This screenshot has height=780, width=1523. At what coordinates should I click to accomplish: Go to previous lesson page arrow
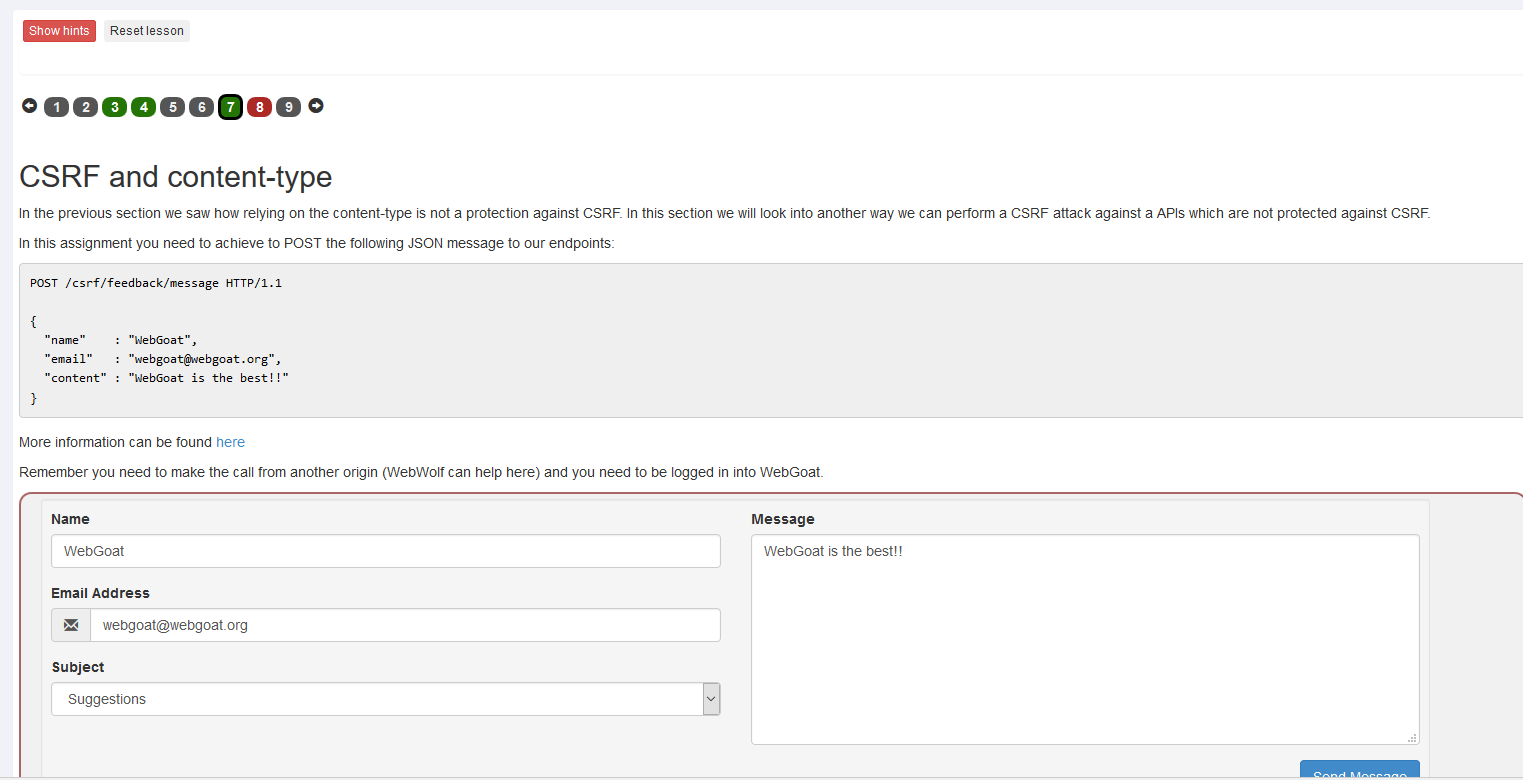pos(30,106)
